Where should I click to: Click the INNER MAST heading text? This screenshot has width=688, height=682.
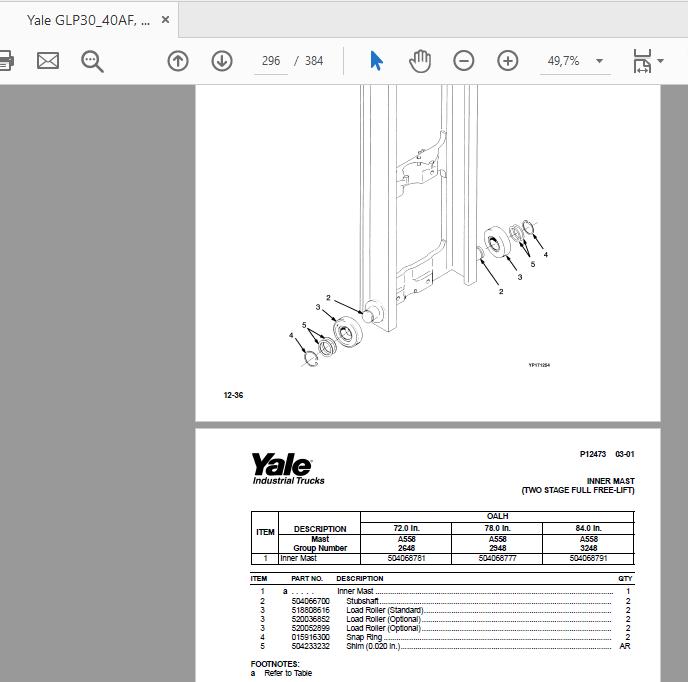click(x=610, y=481)
